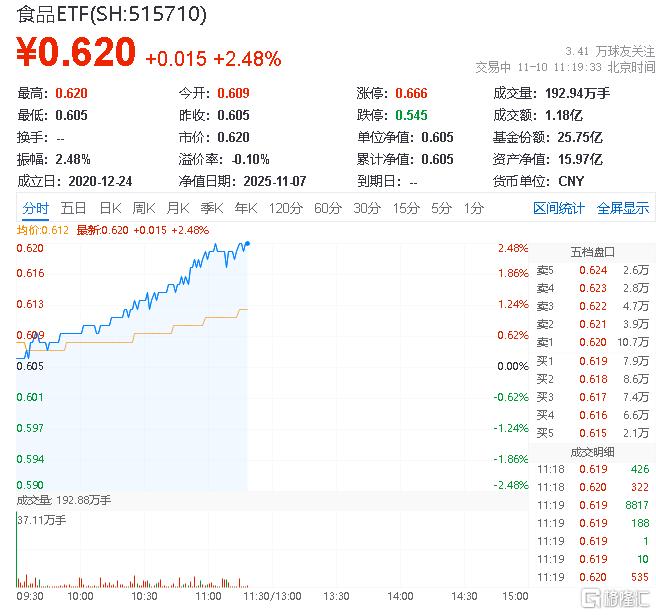Select the 季K tab

(211, 208)
